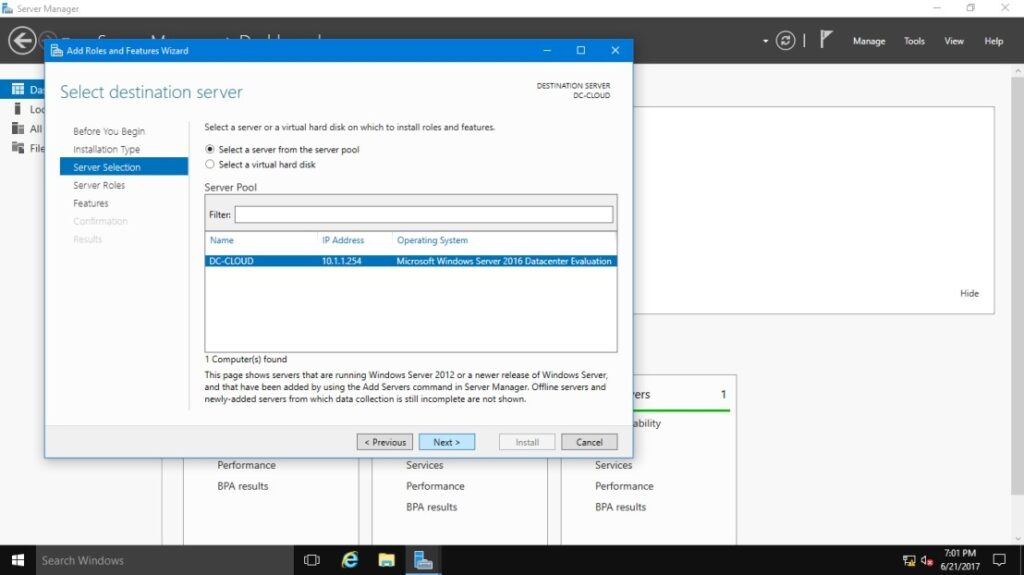
Task: Click the Cancel button in the wizard
Action: 589,442
